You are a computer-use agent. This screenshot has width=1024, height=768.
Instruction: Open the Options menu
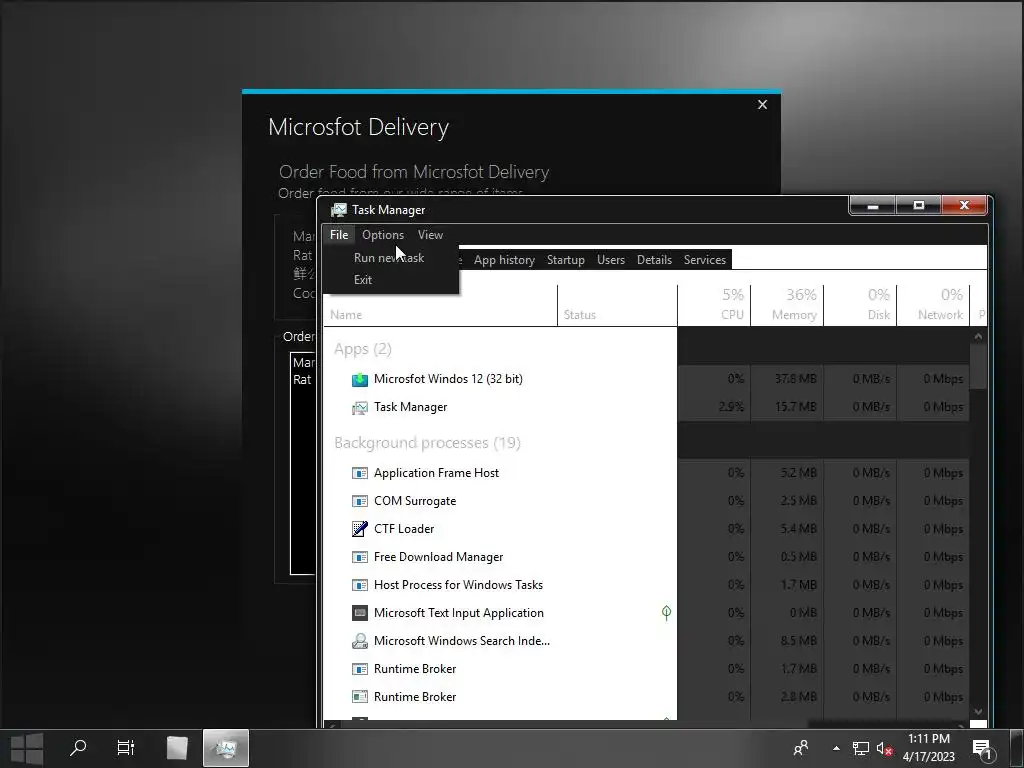click(383, 235)
